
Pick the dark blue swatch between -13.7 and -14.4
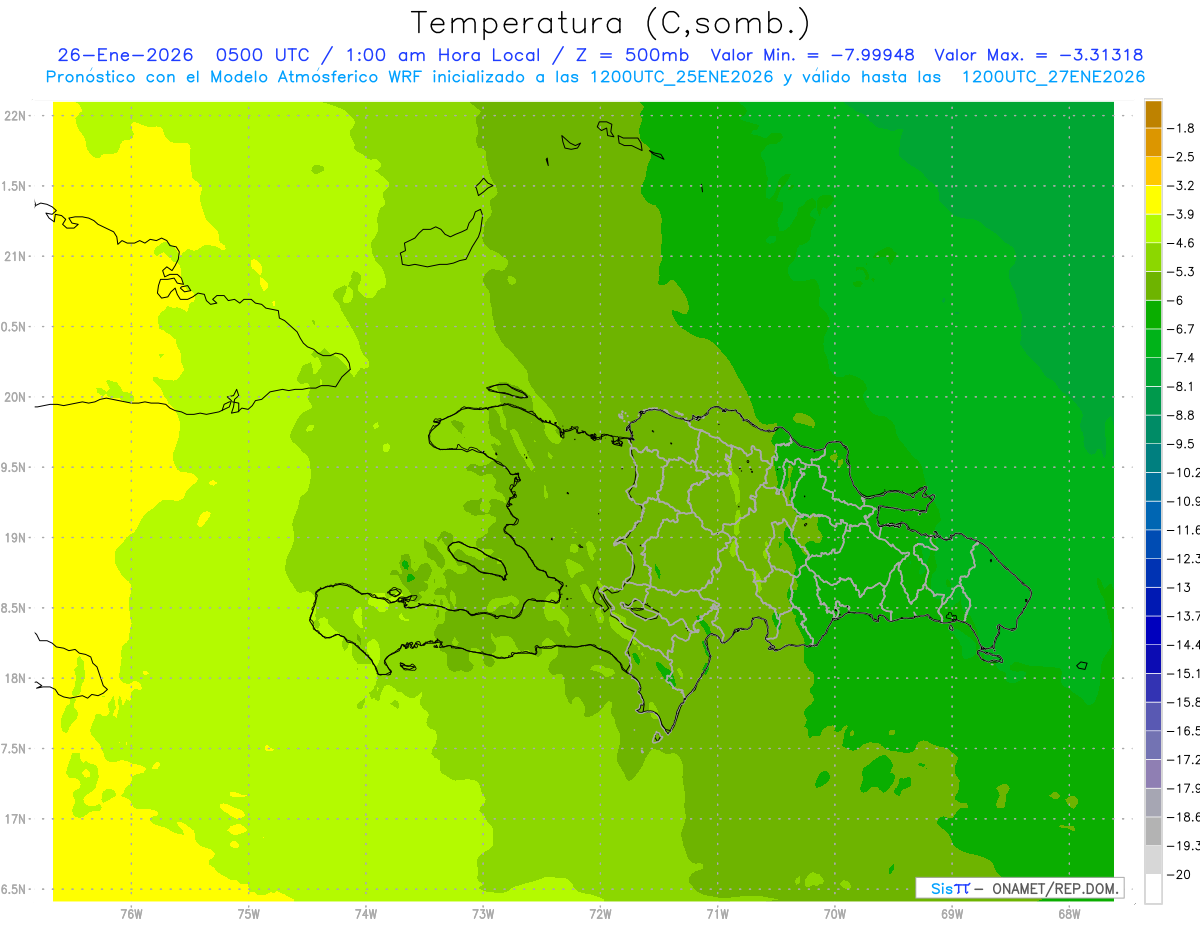pos(1153,630)
